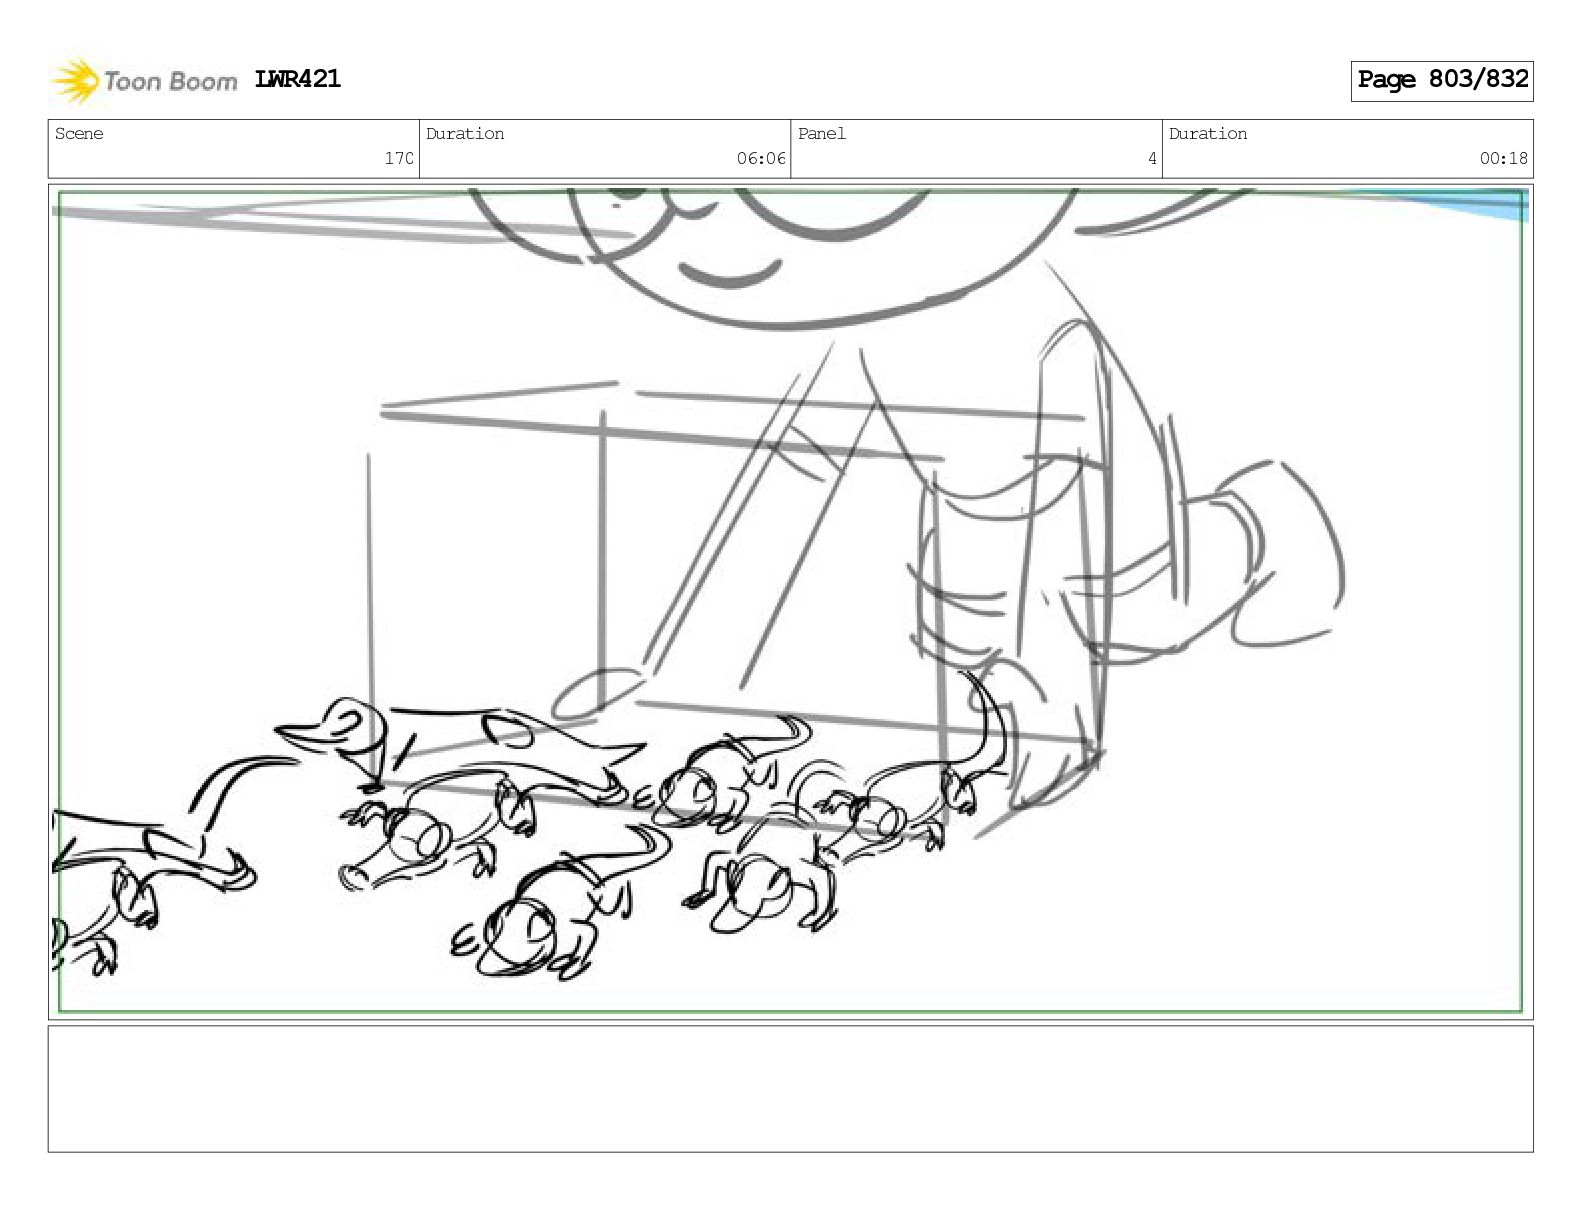Click the scene number 170 value

pos(399,158)
